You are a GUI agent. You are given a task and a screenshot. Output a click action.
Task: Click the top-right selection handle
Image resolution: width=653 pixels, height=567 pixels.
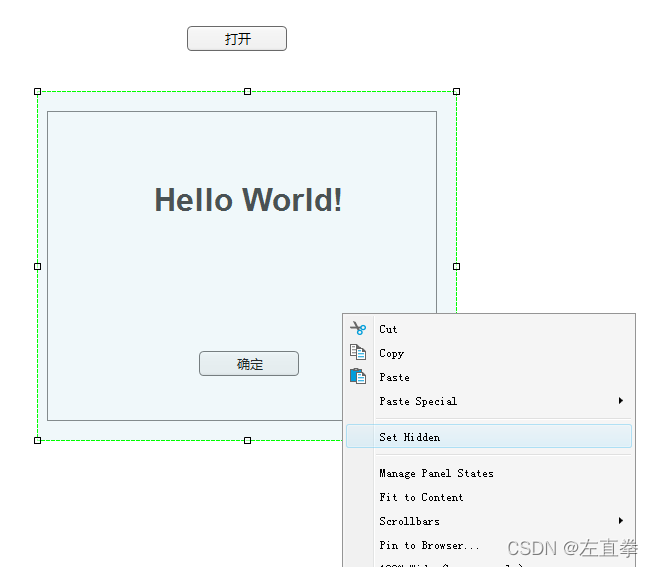coord(456,92)
